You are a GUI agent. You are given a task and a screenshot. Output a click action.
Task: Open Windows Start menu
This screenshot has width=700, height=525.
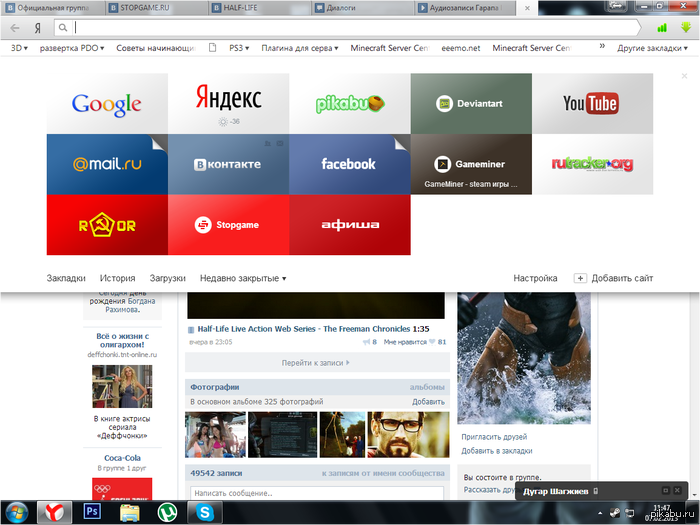[x=17, y=512]
